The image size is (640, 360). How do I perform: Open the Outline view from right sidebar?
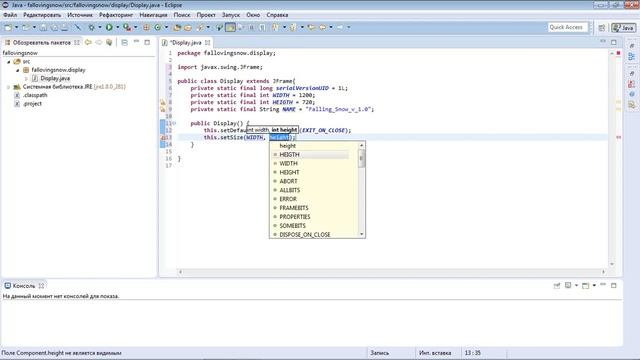(632, 57)
